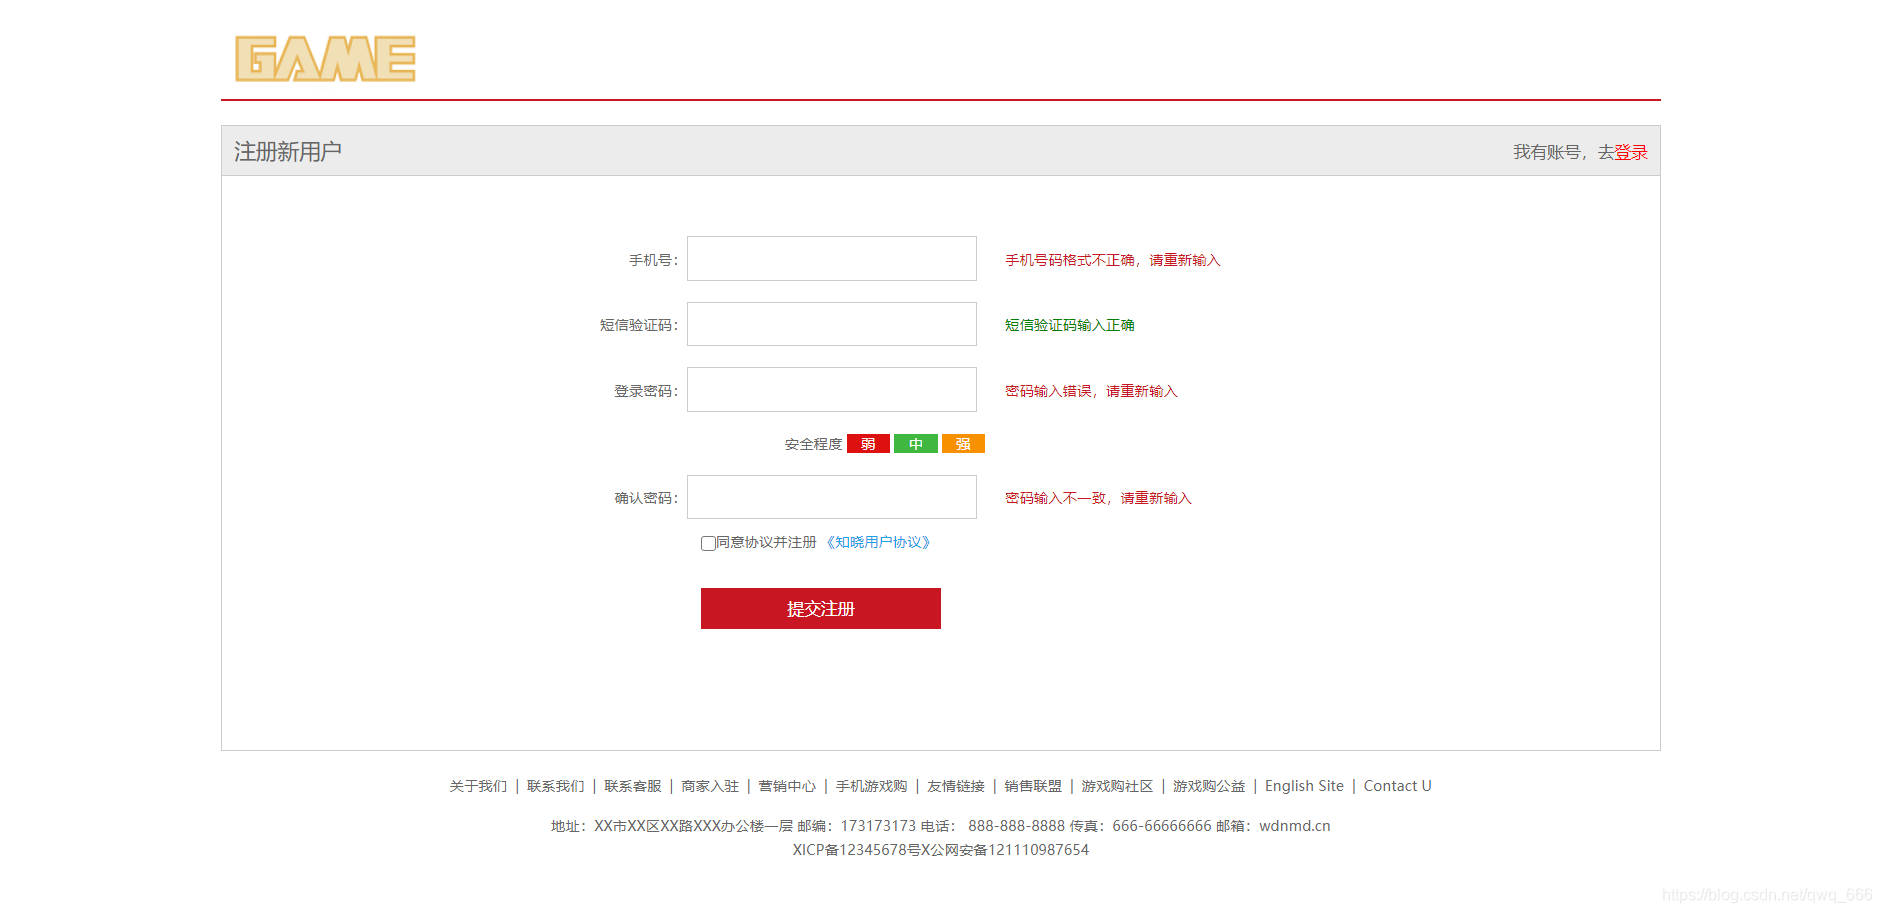Image resolution: width=1882 pixels, height=913 pixels.
Task: Click the 登录密码 password field
Action: [x=832, y=390]
